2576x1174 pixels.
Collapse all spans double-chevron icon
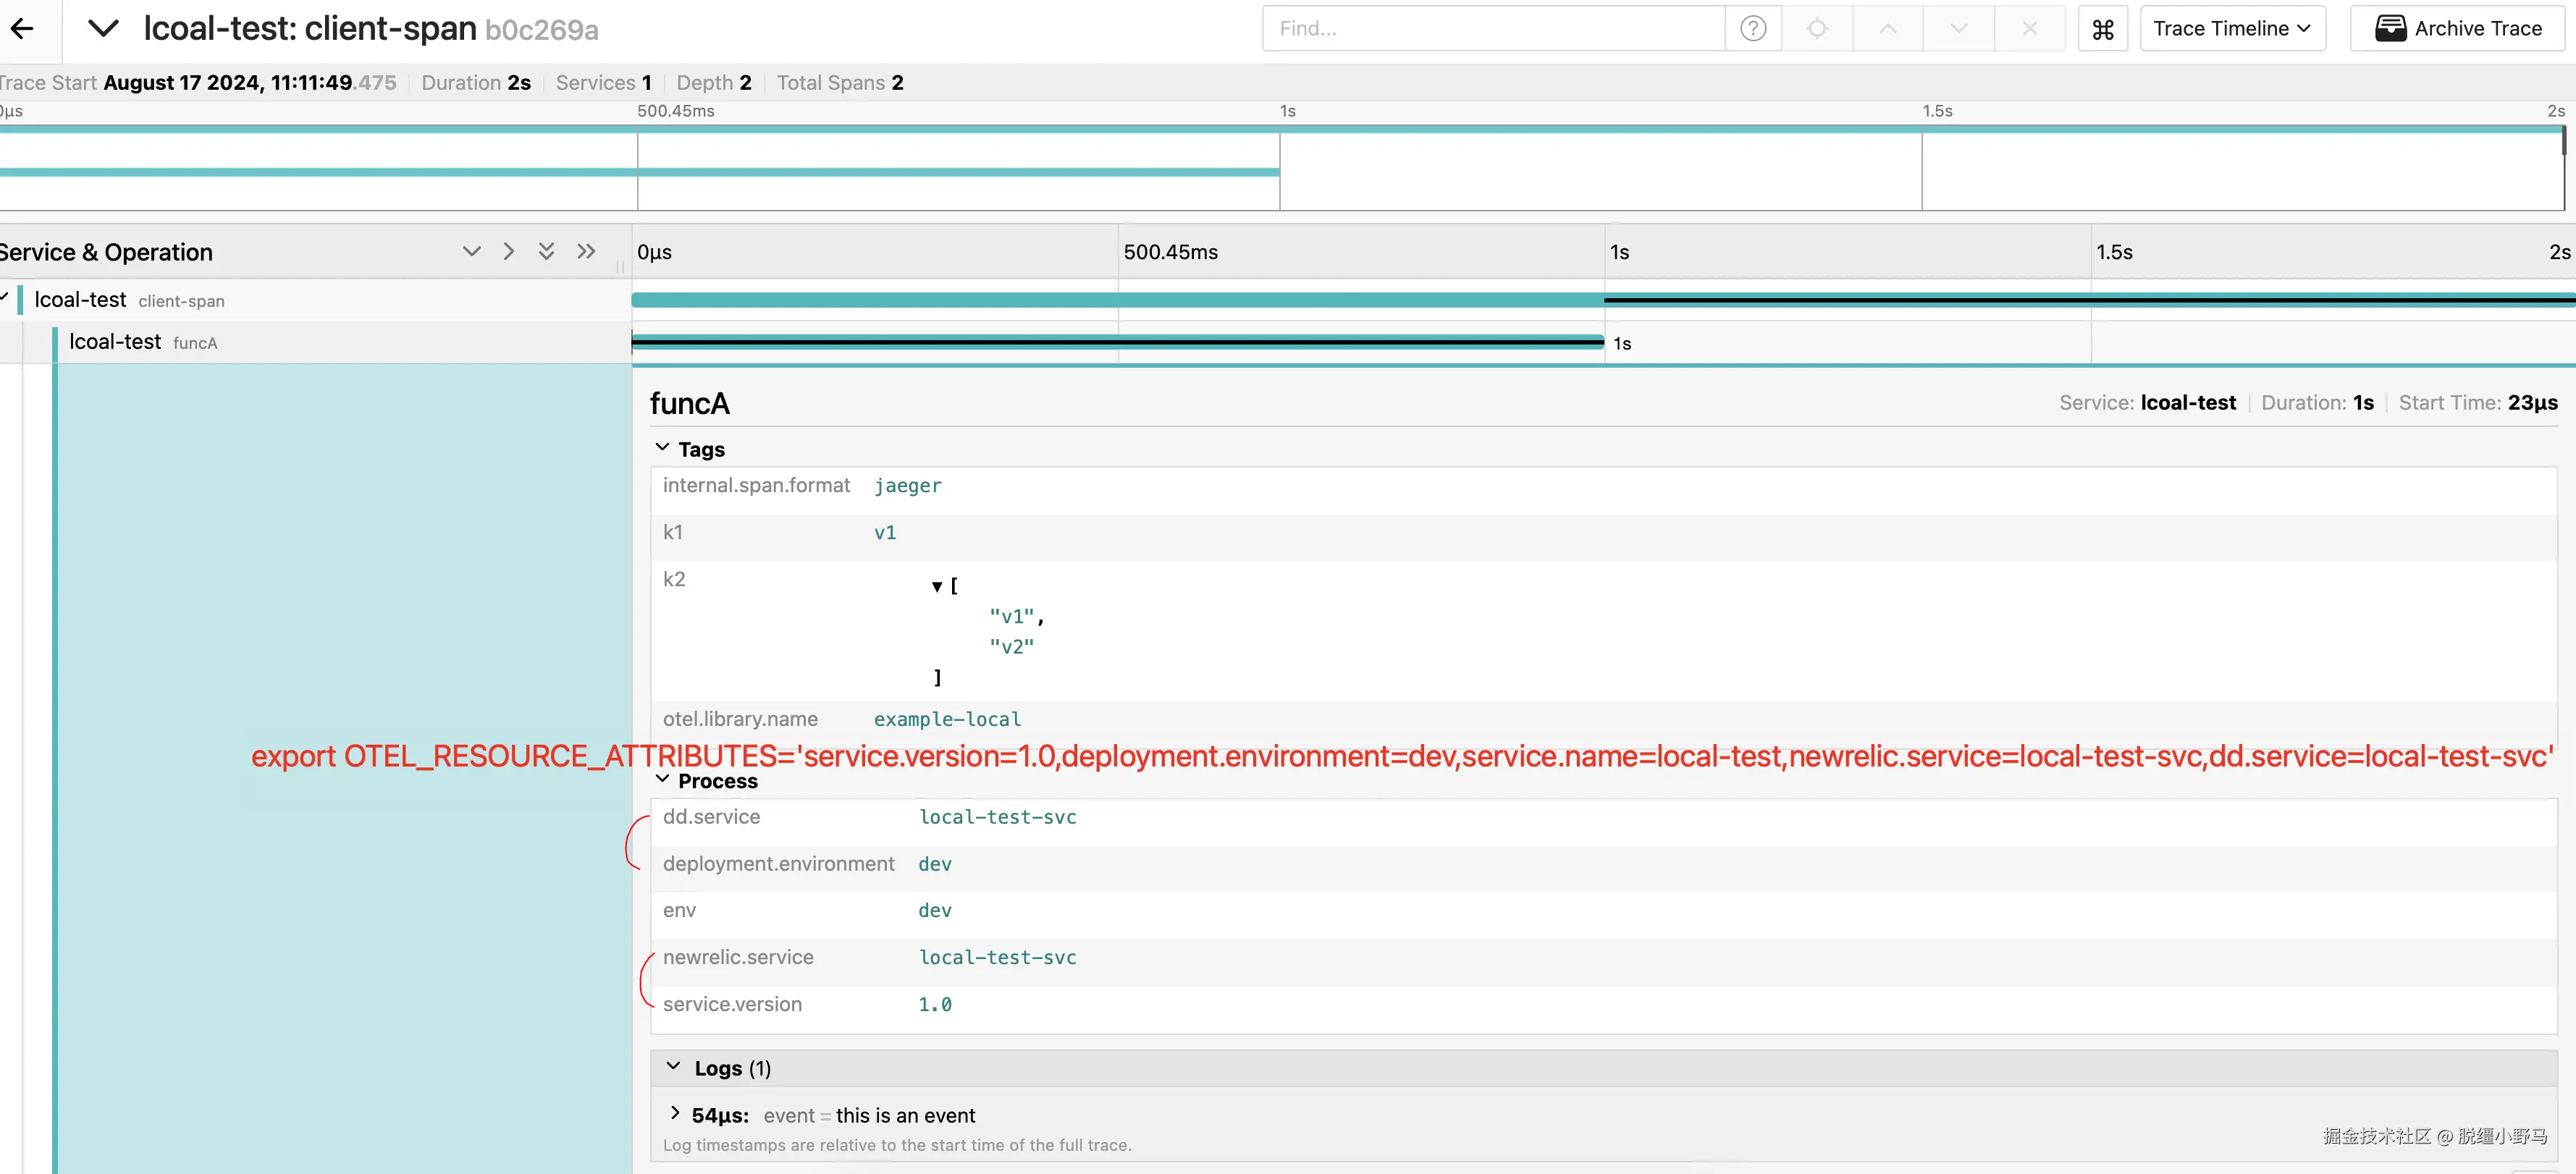(586, 251)
